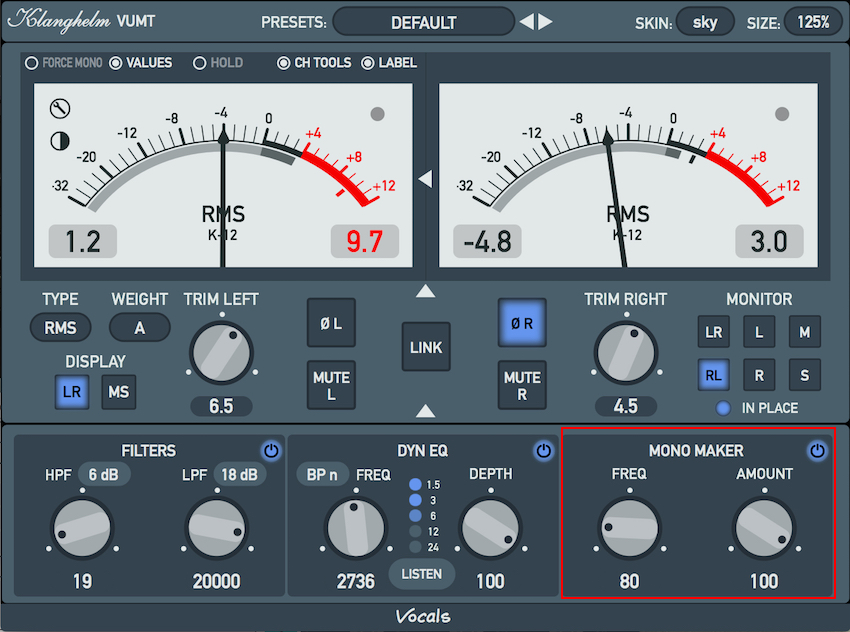850x632 pixels.
Task: Click the right meter RMS readout -4.8
Action: click(487, 241)
